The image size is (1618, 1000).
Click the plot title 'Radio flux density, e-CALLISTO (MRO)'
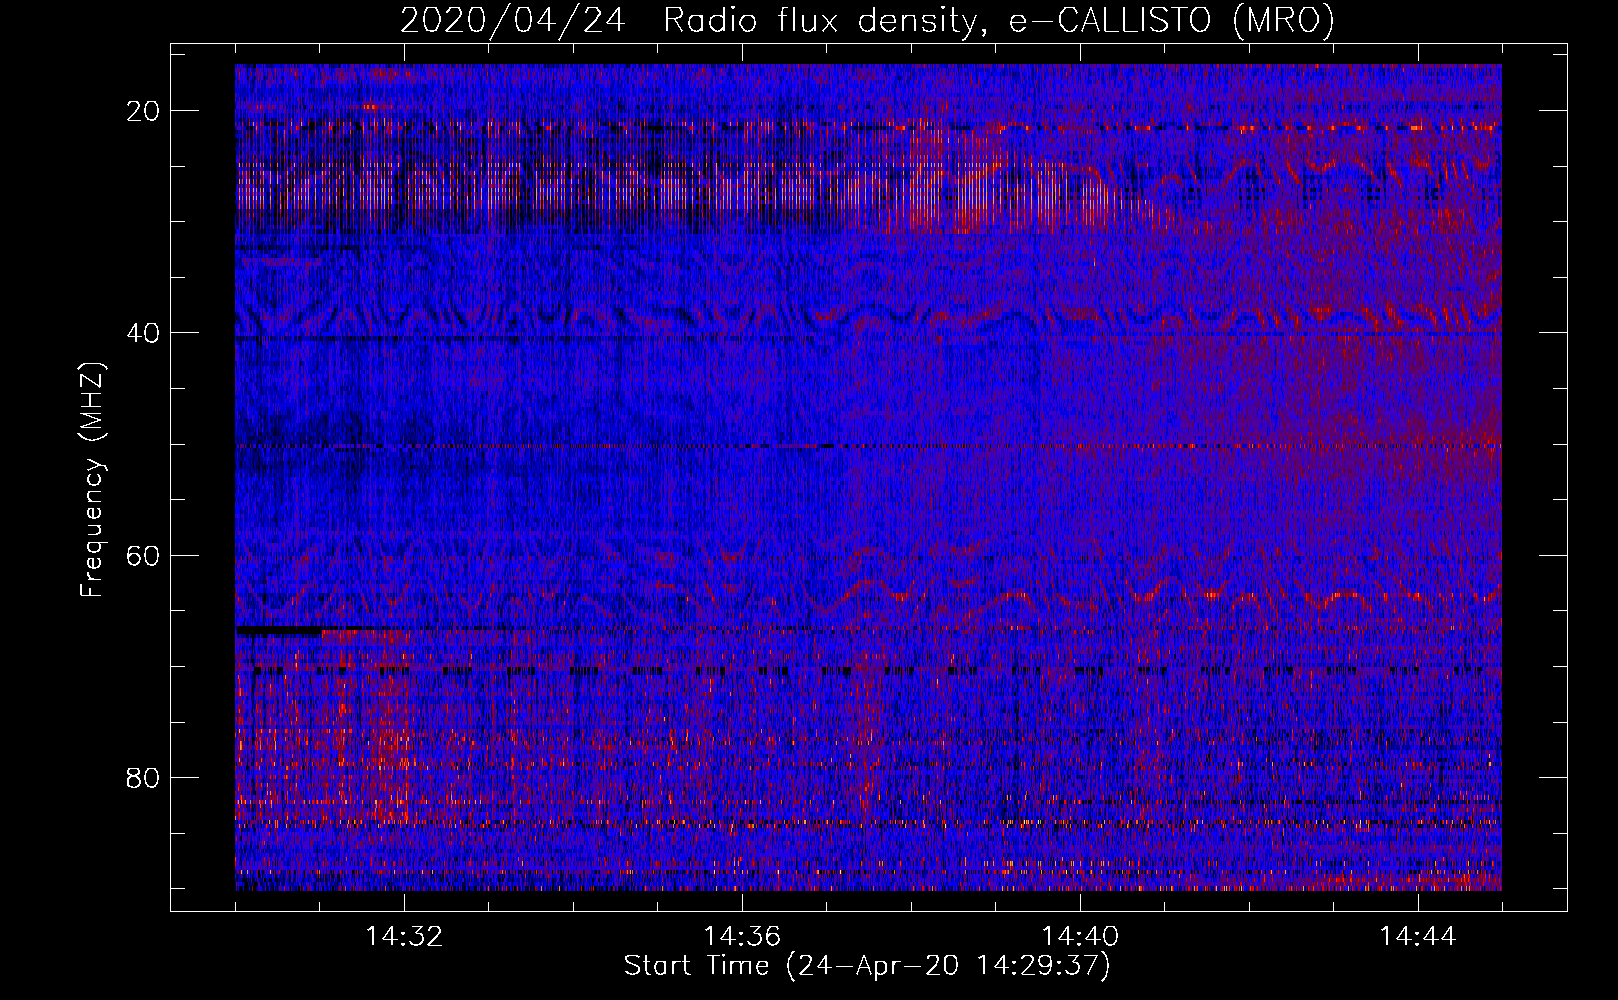pyautogui.click(x=999, y=20)
